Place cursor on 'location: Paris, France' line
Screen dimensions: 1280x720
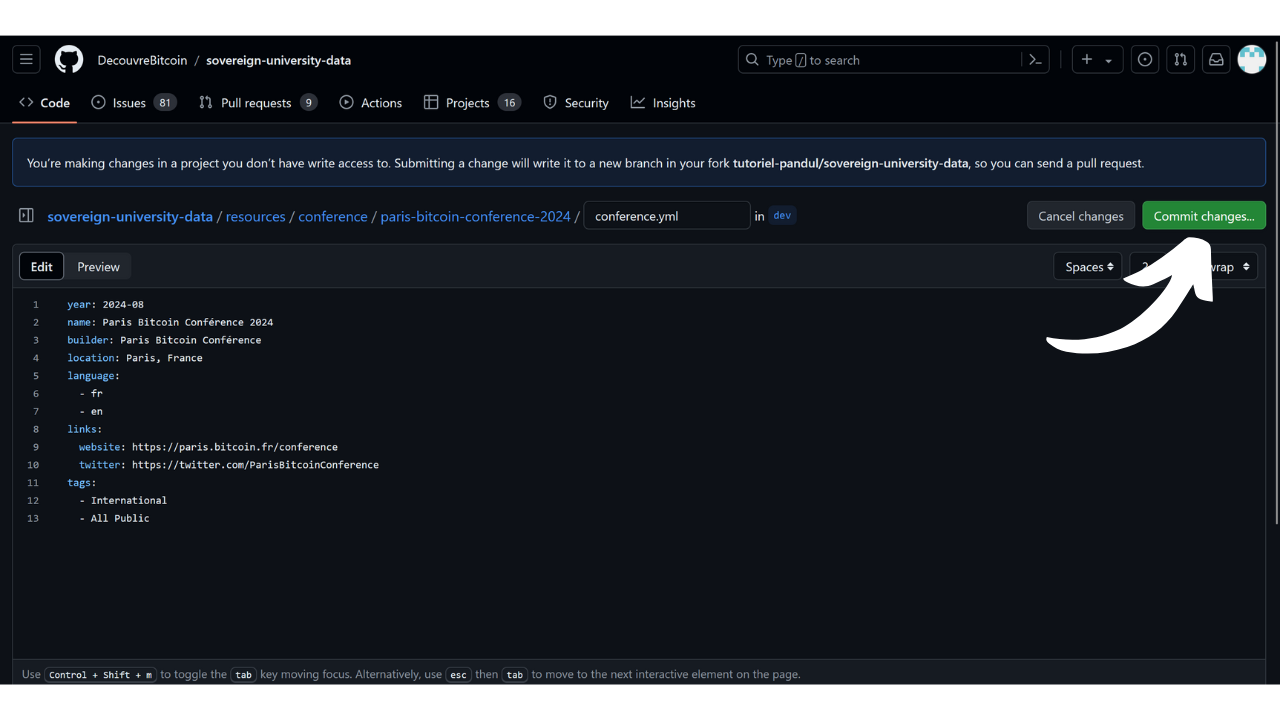[135, 358]
